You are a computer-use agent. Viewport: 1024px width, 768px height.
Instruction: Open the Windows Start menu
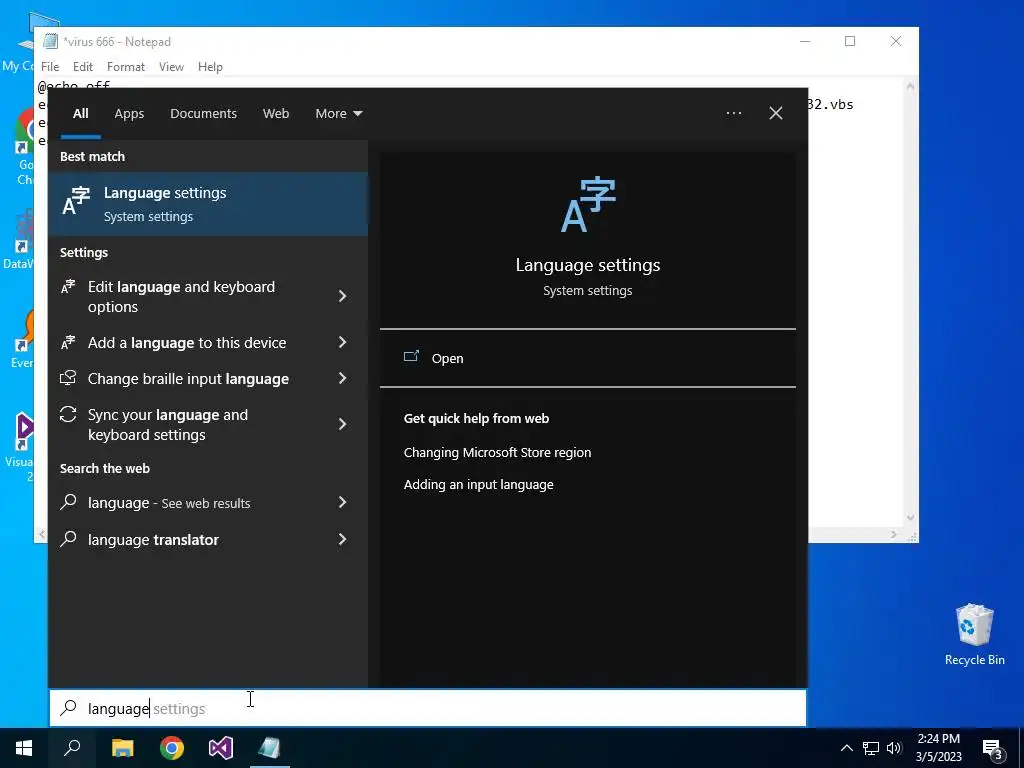[24, 748]
